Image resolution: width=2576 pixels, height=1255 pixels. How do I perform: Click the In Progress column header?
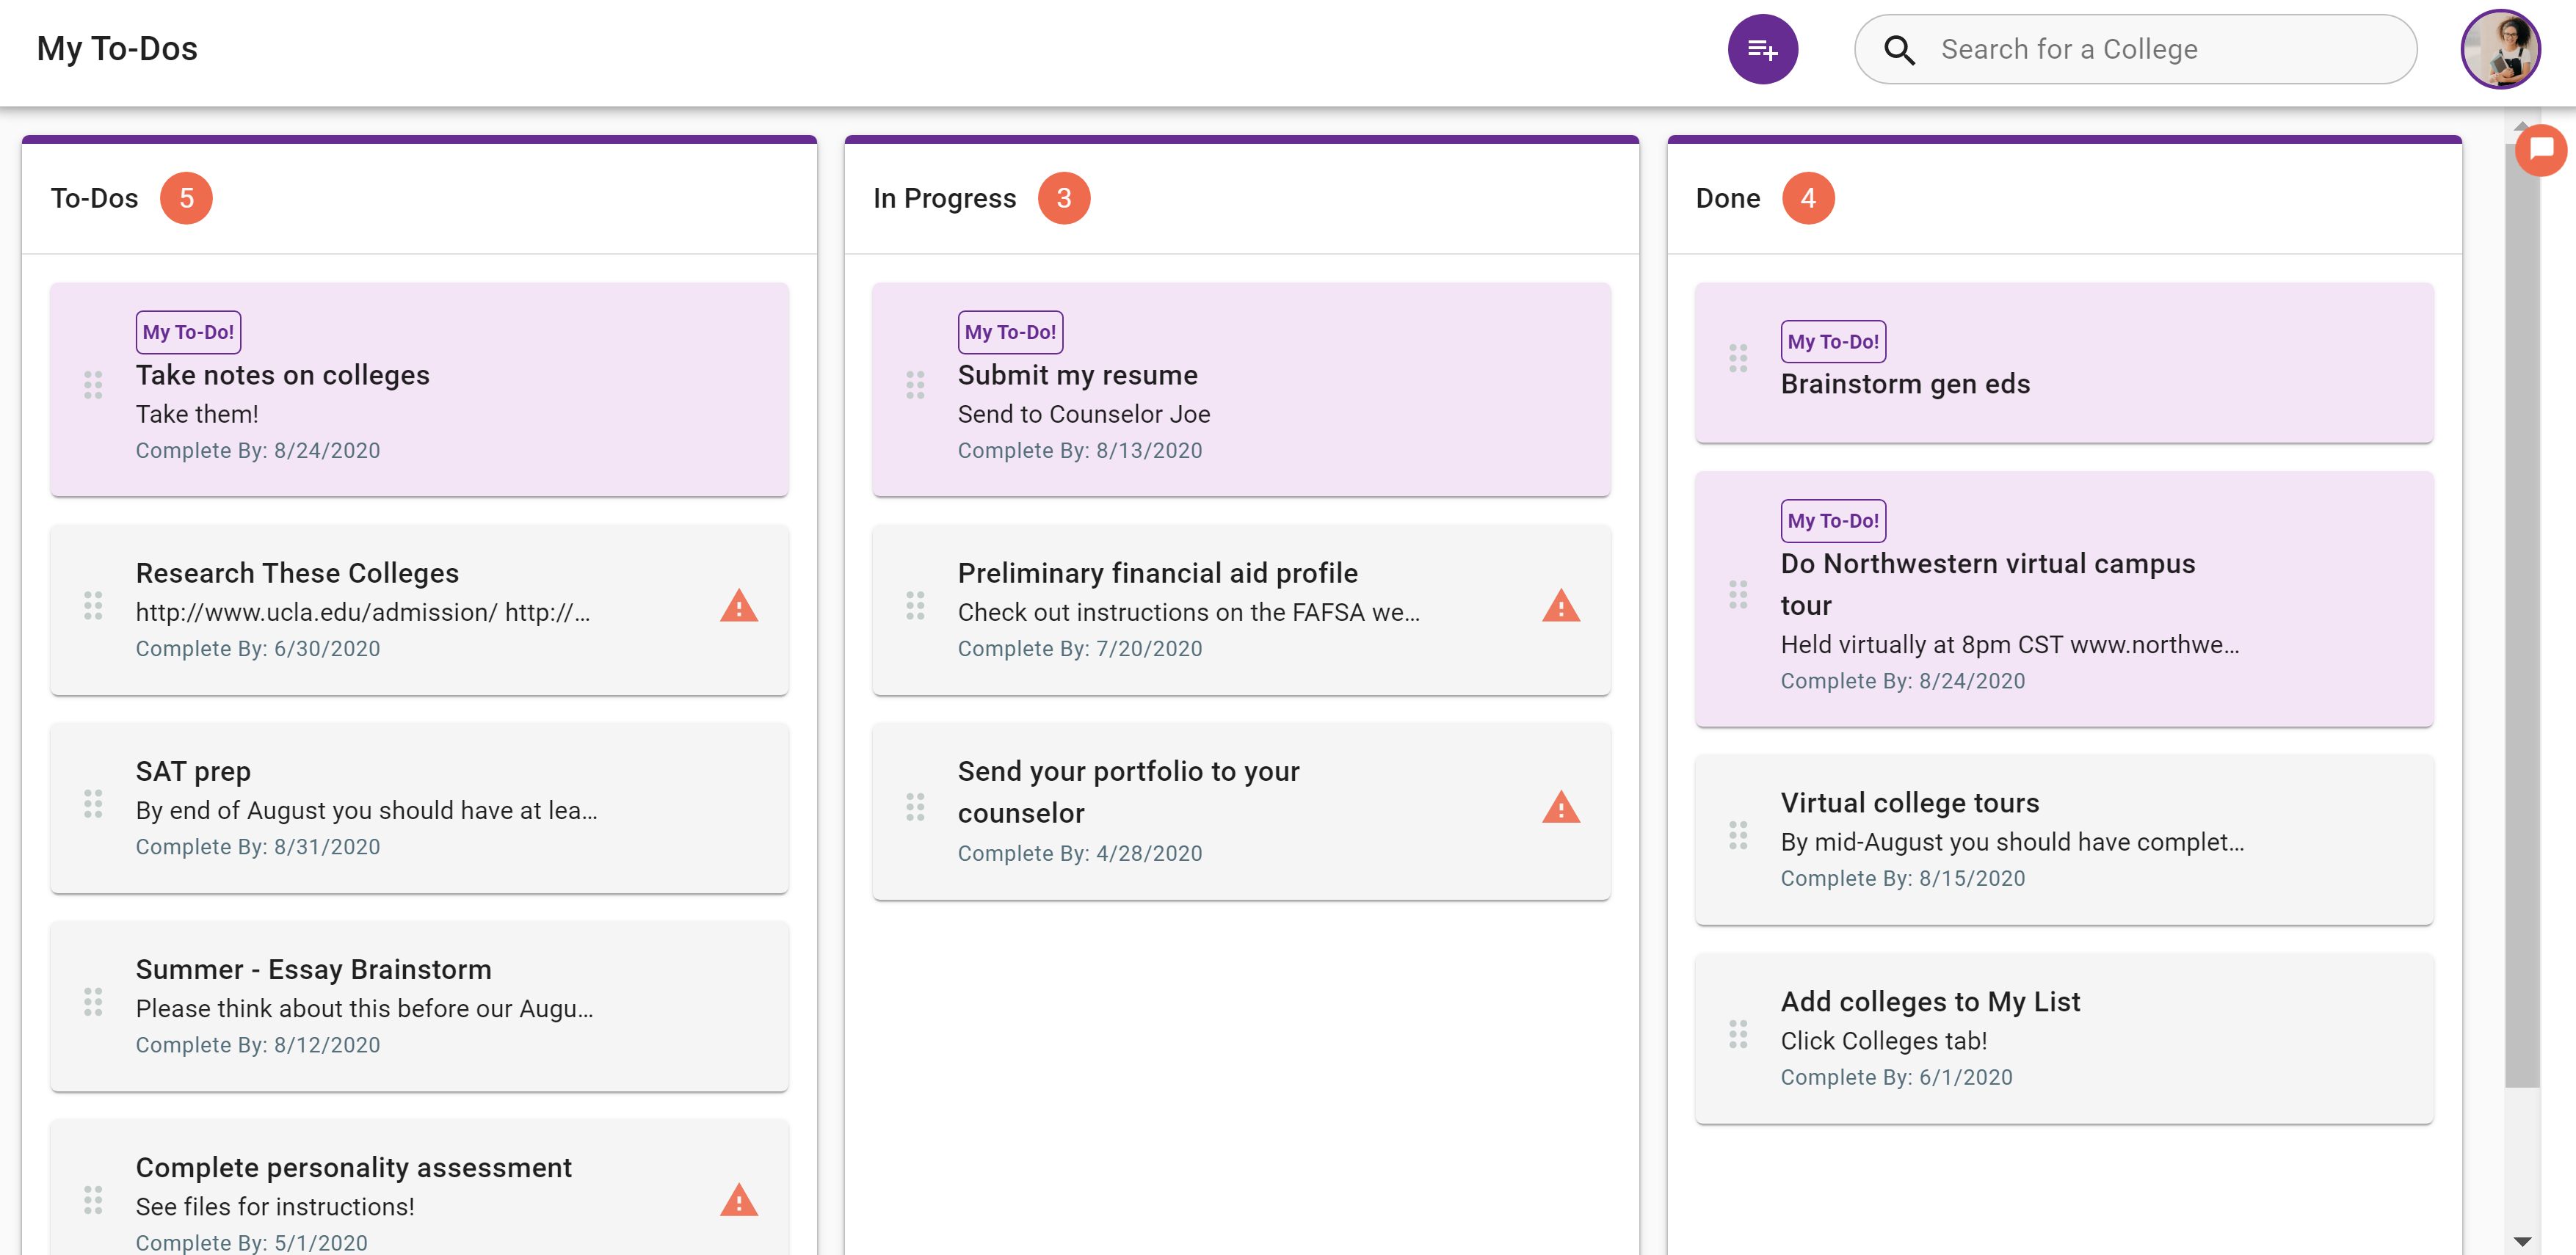(944, 198)
